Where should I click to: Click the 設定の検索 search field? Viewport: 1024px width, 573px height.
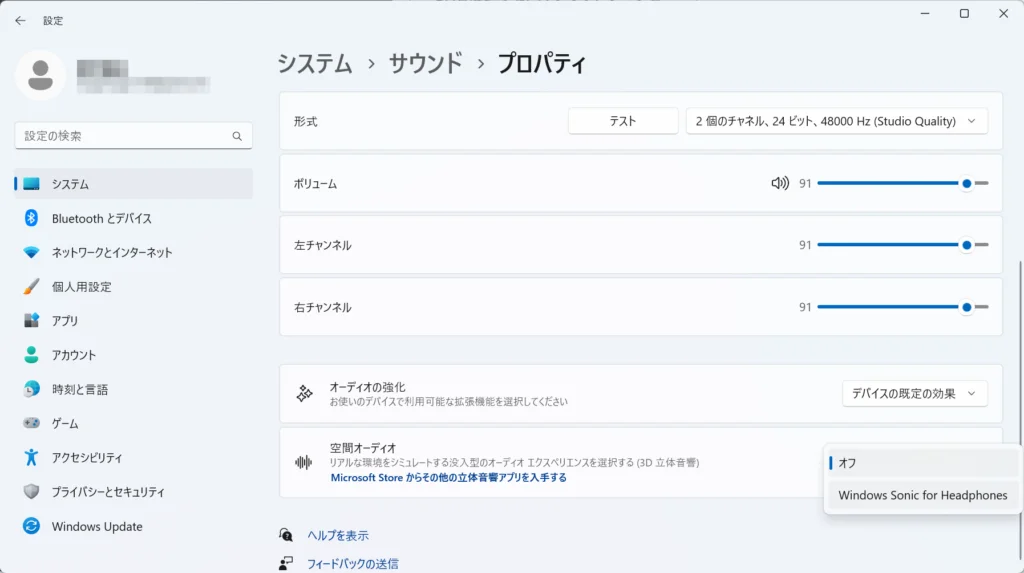click(x=125, y=136)
